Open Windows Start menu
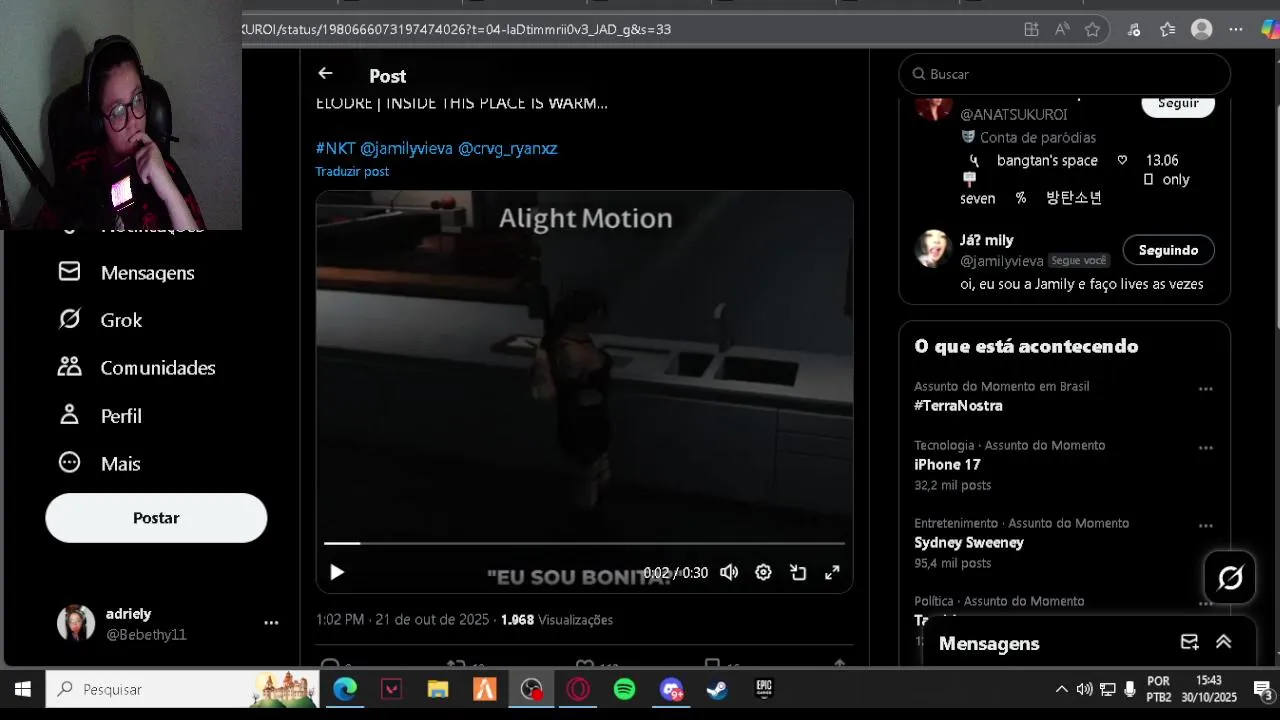This screenshot has width=1280, height=720. [x=22, y=689]
